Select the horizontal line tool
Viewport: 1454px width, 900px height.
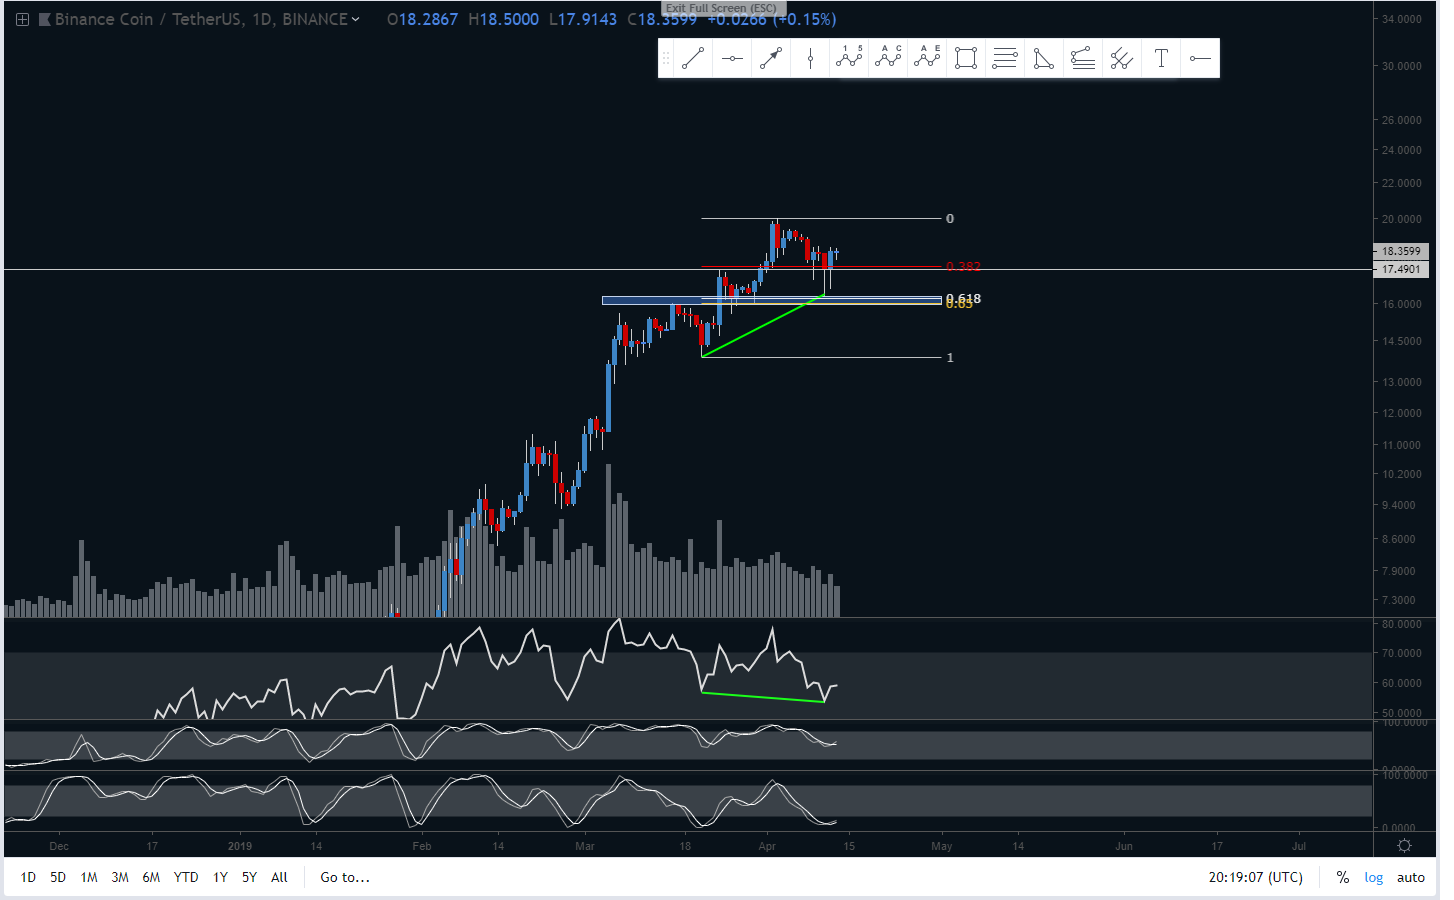click(732, 59)
